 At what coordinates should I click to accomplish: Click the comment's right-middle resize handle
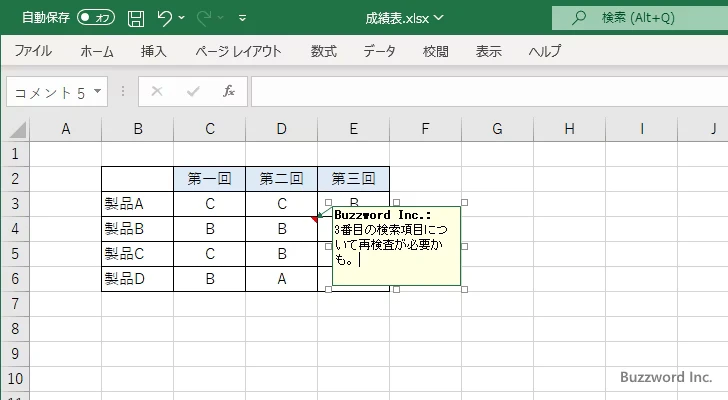point(464,246)
